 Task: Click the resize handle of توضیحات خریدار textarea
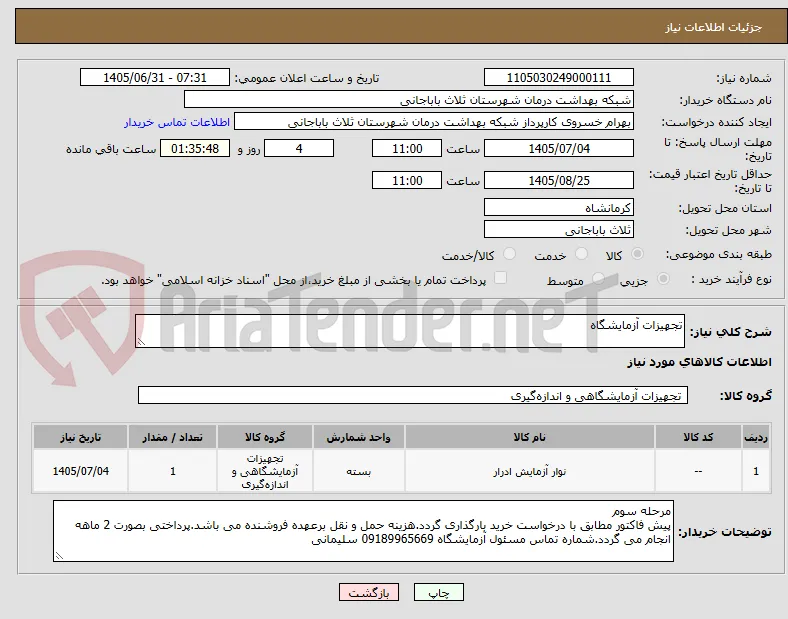click(59, 556)
